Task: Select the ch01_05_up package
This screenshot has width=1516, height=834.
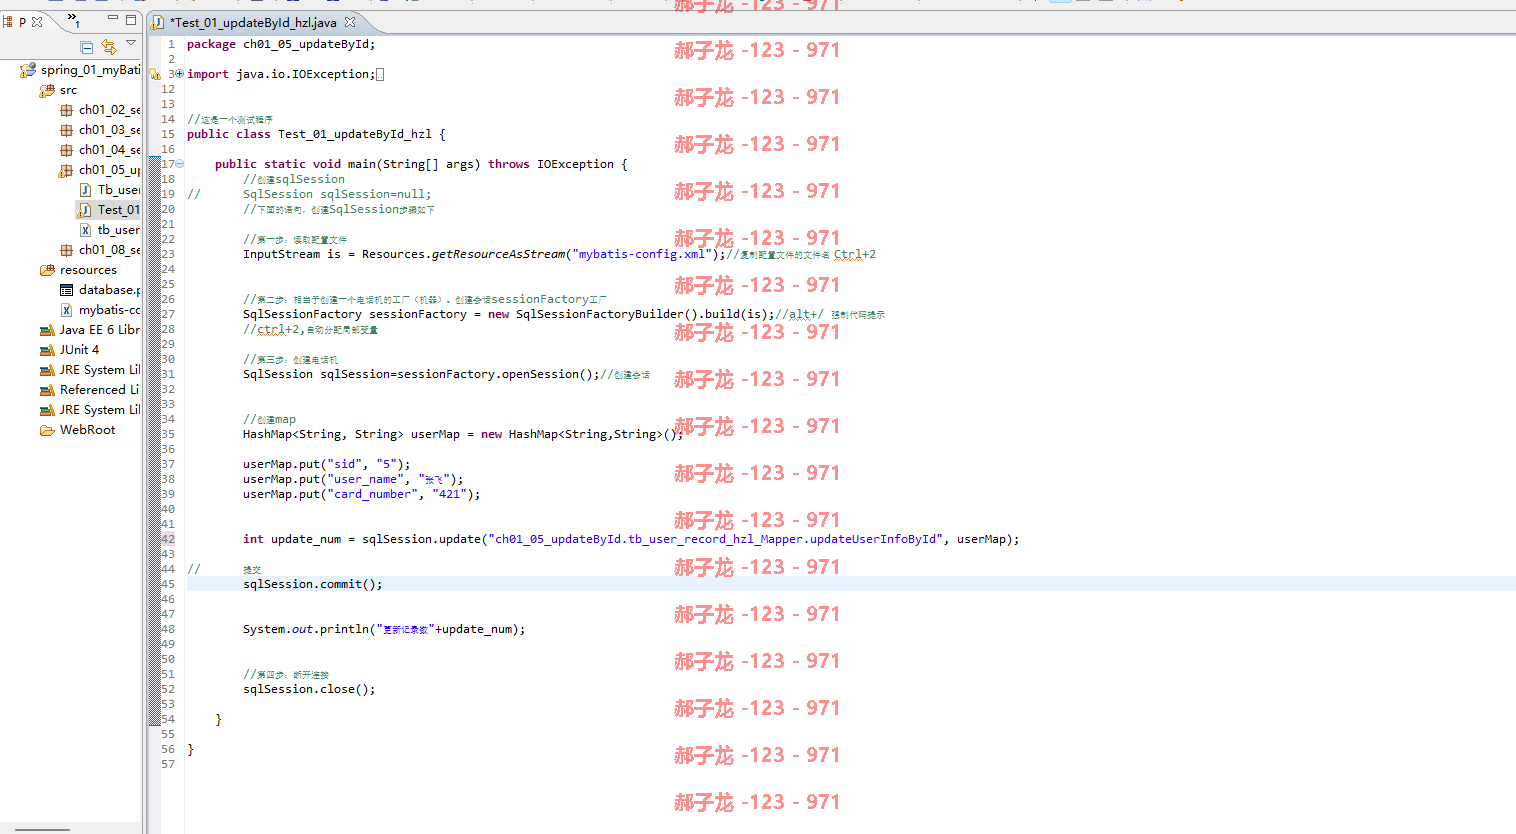Action: point(100,170)
